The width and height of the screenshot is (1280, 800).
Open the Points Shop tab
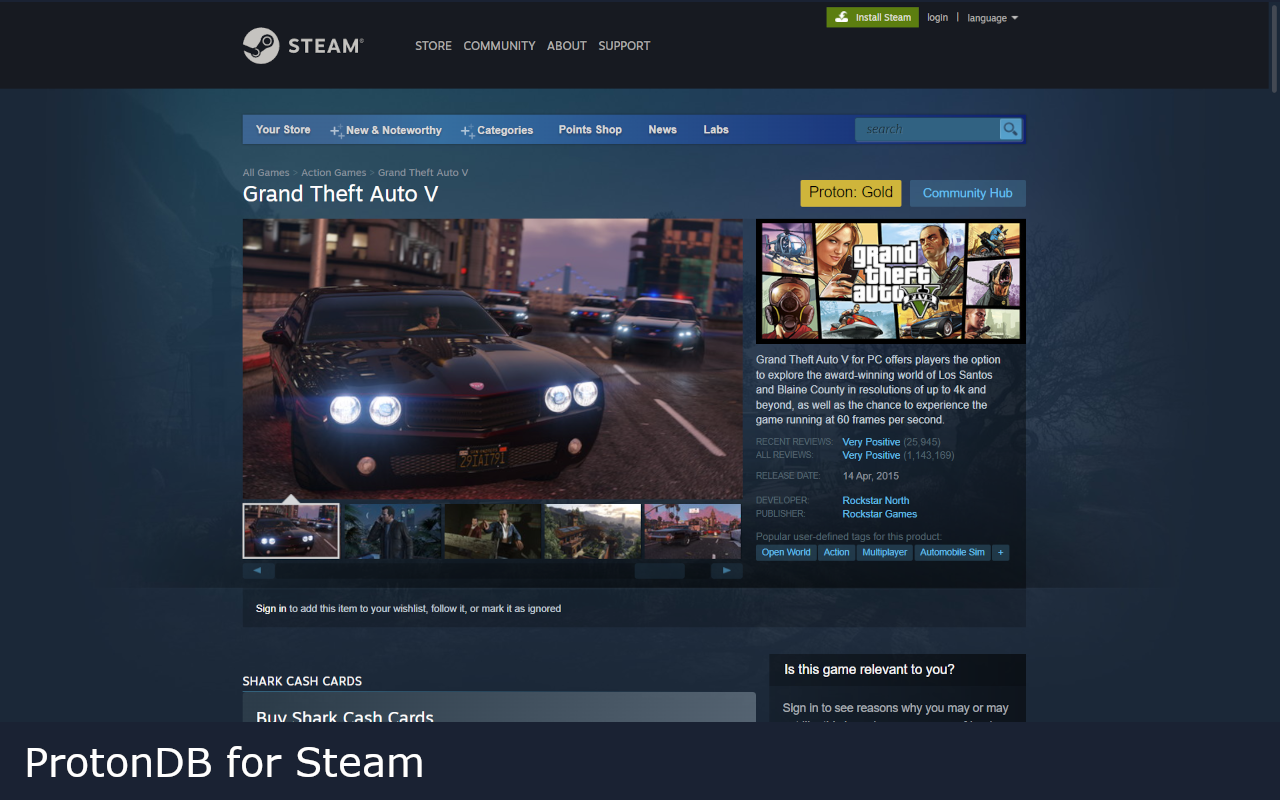pyautogui.click(x=590, y=130)
